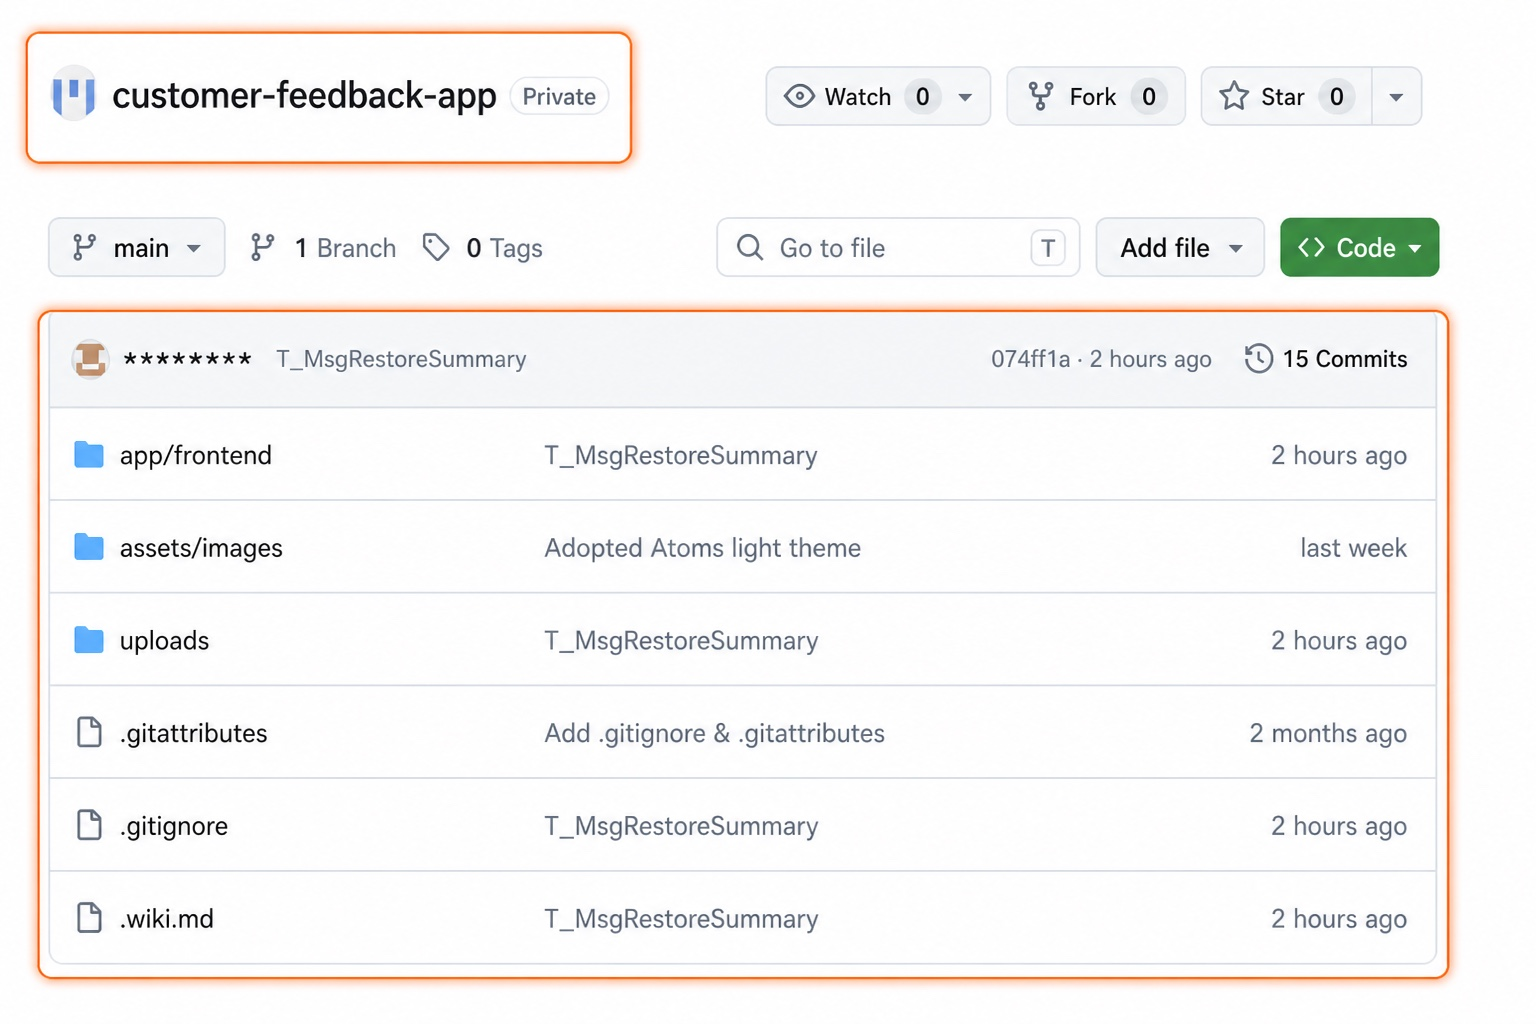Click the file icon for .gitignore
The width and height of the screenshot is (1536, 1024).
point(89,825)
